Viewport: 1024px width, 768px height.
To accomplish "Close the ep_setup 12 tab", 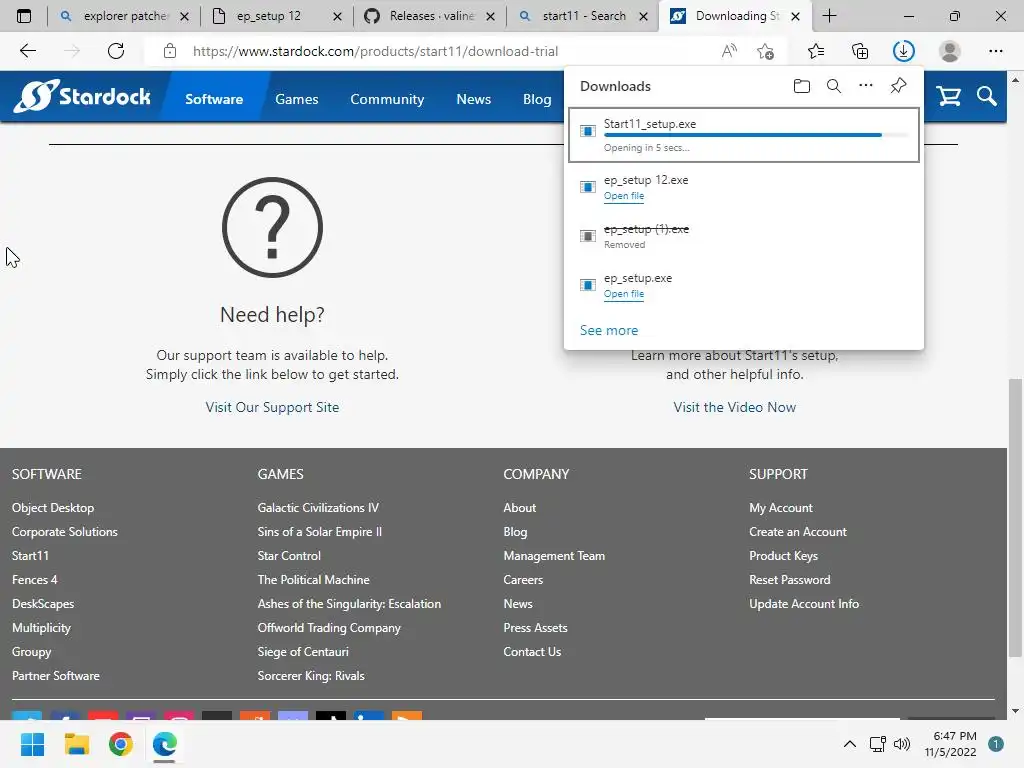I will point(338,16).
